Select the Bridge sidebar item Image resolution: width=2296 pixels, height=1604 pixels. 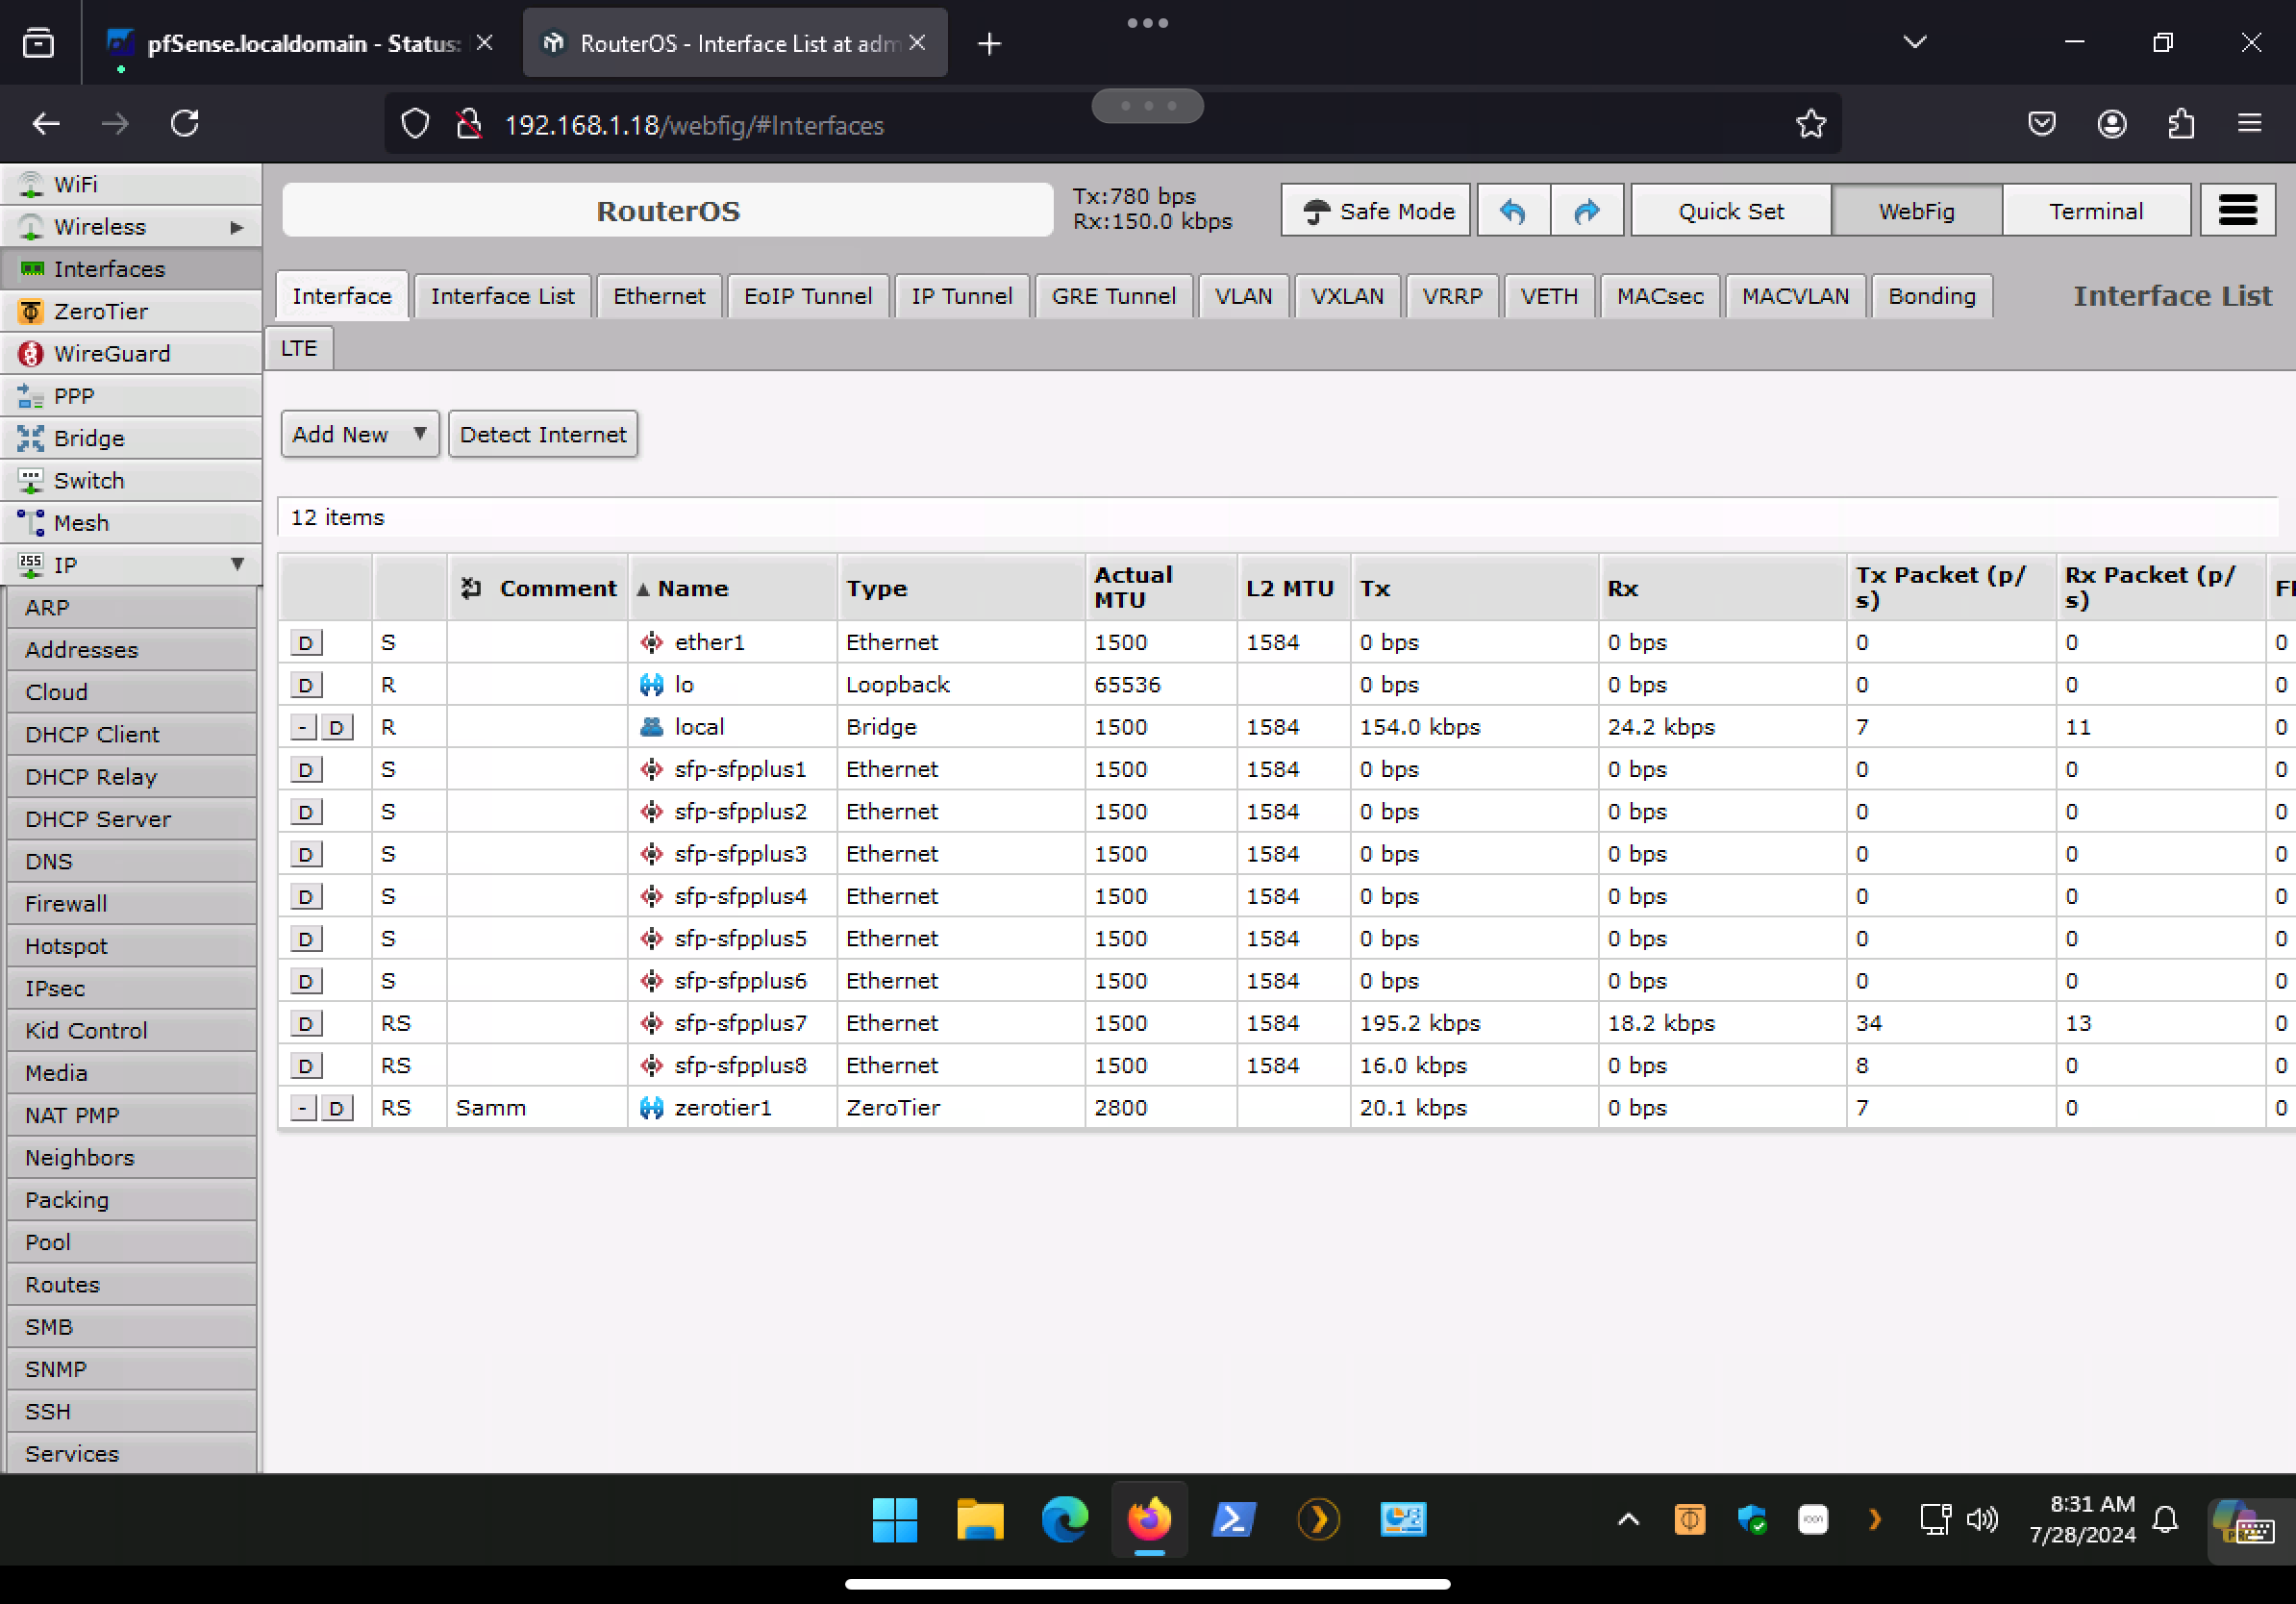pos(85,438)
